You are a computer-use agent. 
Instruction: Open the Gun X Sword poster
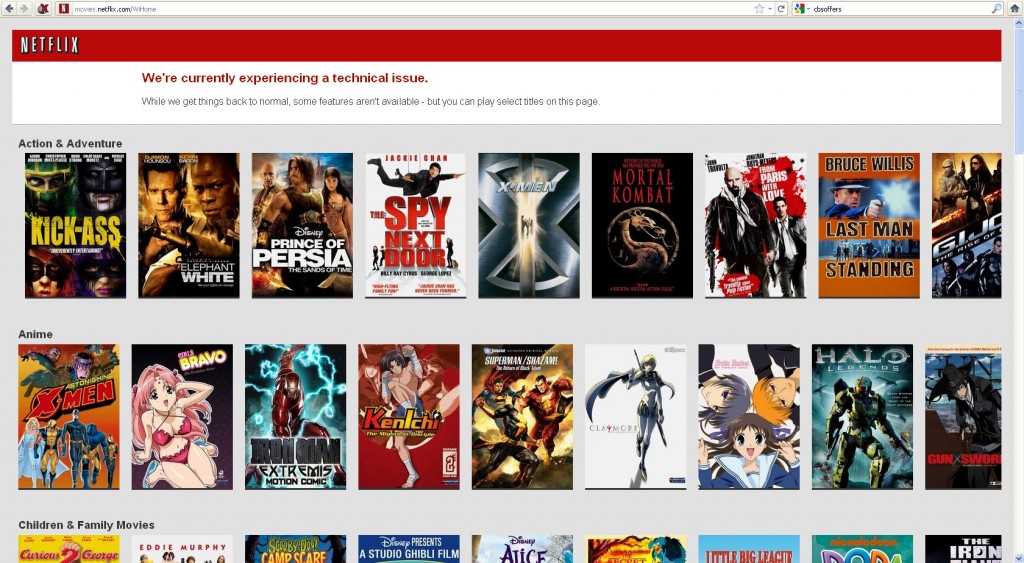tap(963, 417)
